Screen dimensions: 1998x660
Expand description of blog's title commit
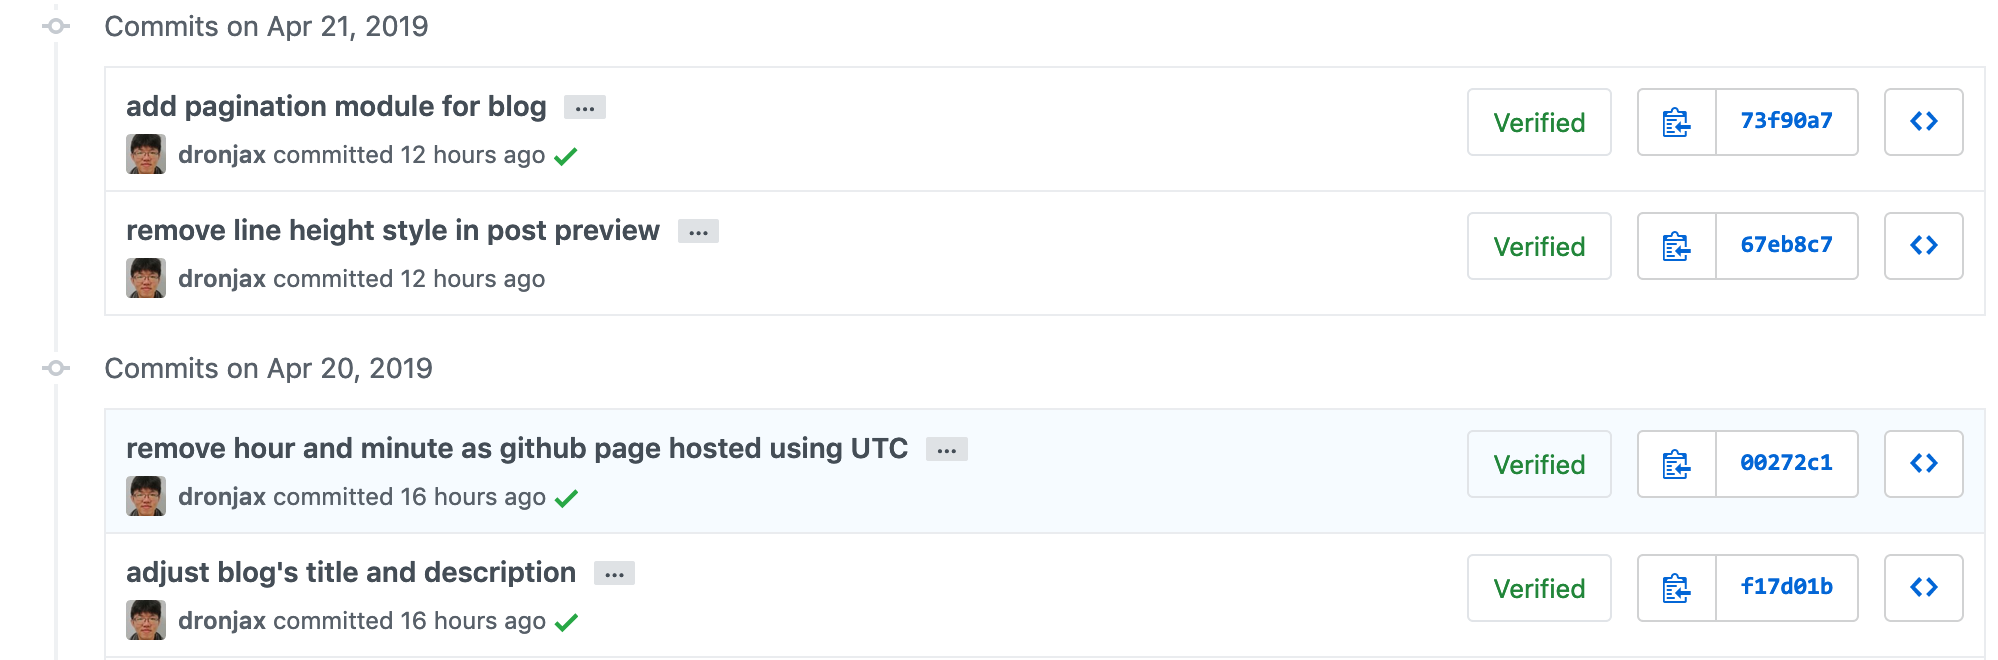[x=614, y=574]
